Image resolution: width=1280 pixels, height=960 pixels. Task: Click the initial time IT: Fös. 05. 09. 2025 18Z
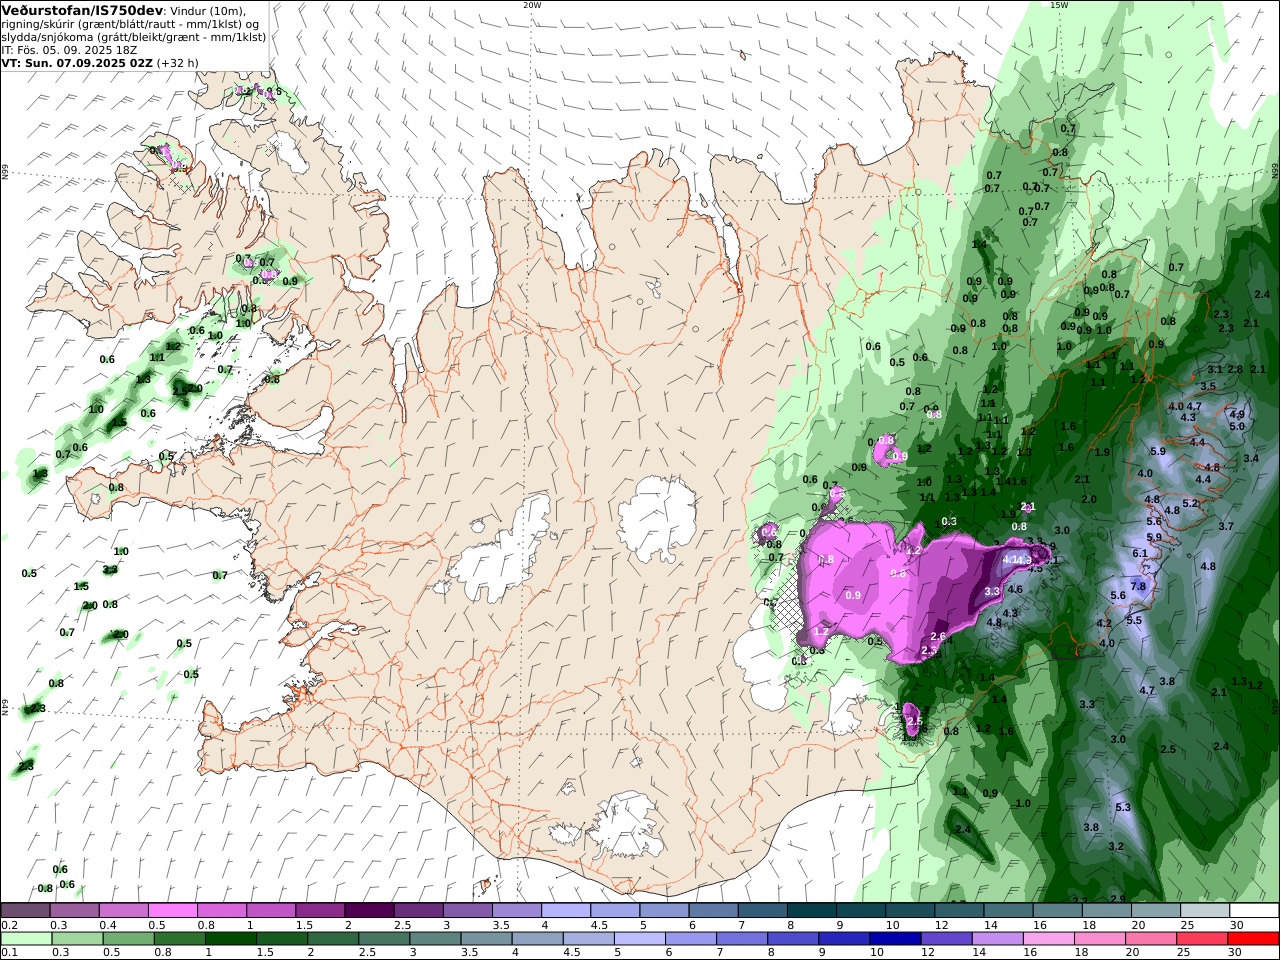(69, 49)
